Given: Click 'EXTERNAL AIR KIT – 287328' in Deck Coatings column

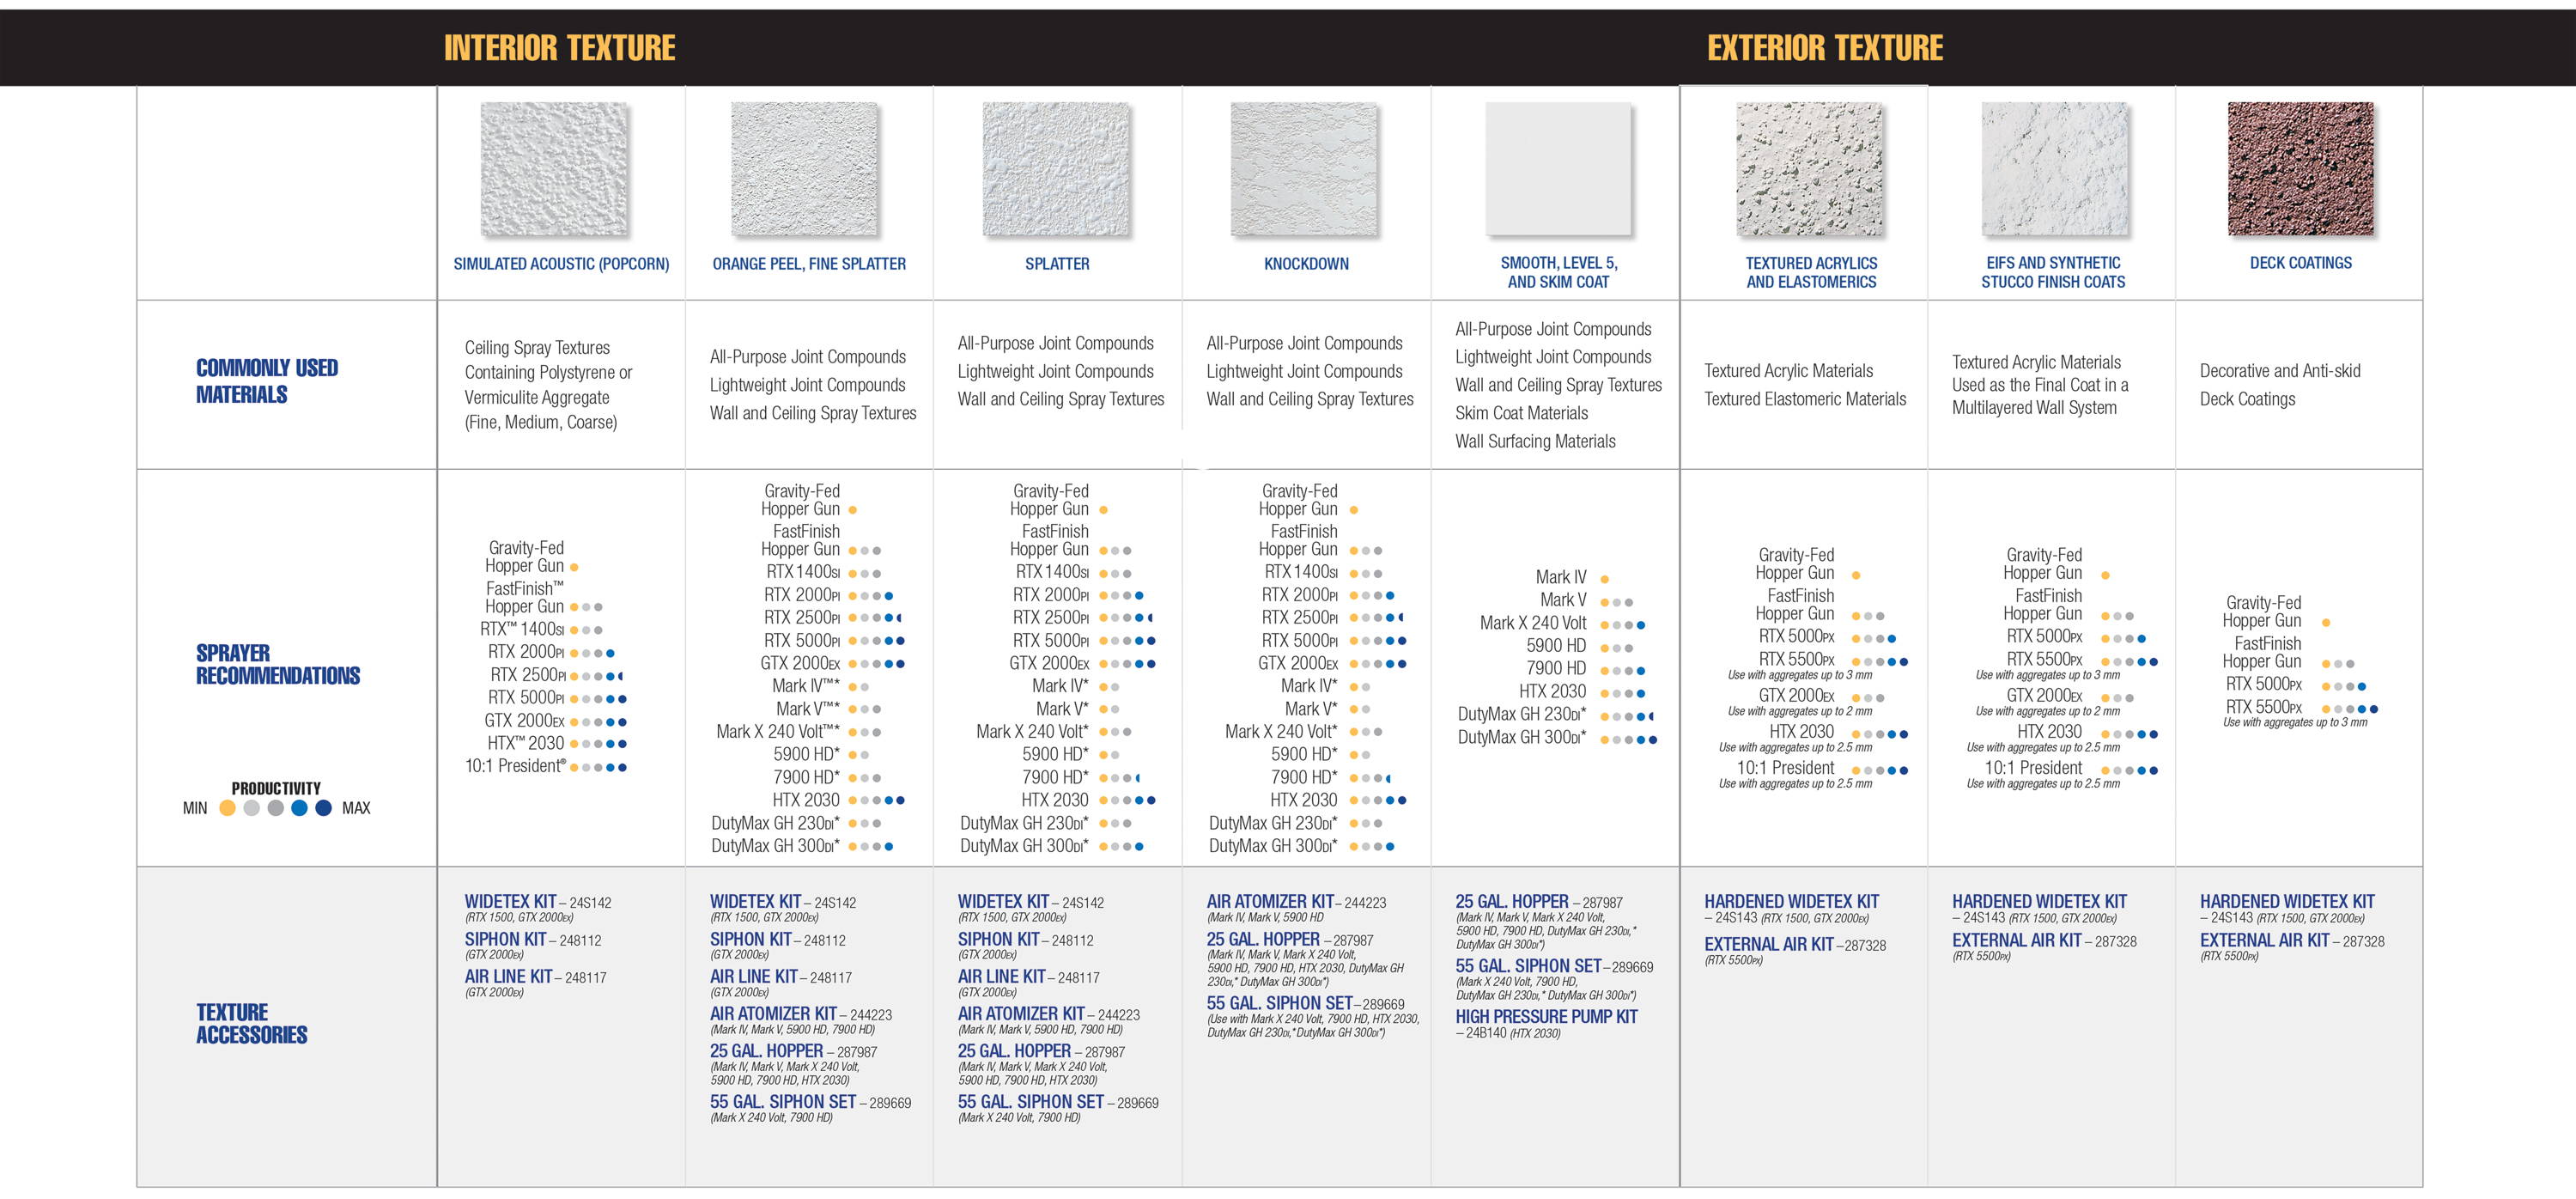Looking at the screenshot, I should point(2292,941).
